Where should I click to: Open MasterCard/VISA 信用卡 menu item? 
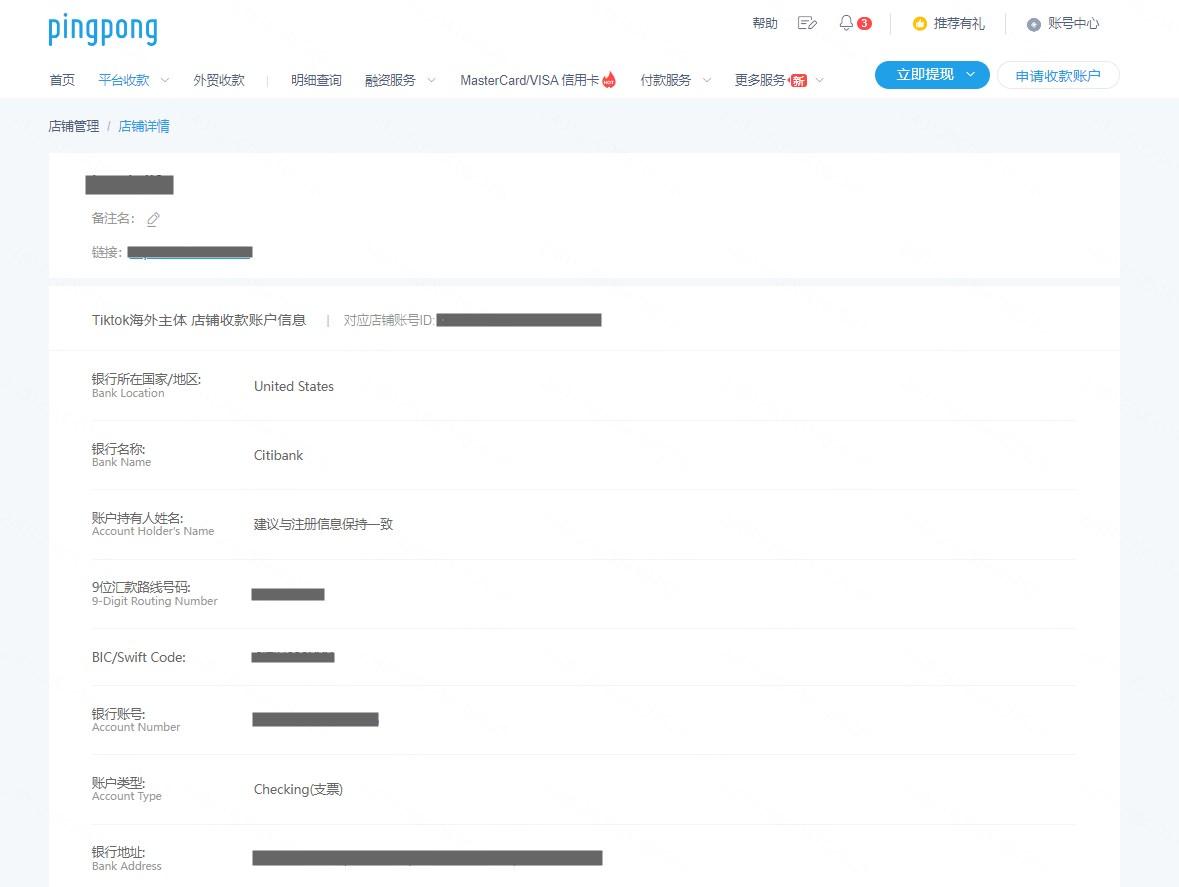(x=529, y=80)
